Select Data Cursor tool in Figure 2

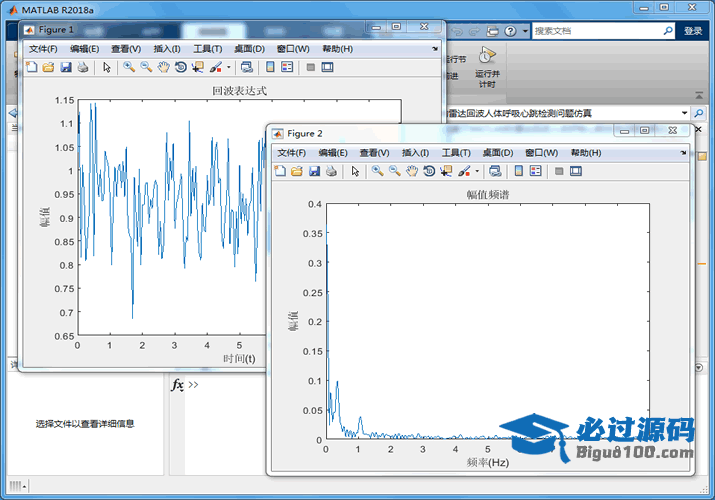[x=446, y=171]
